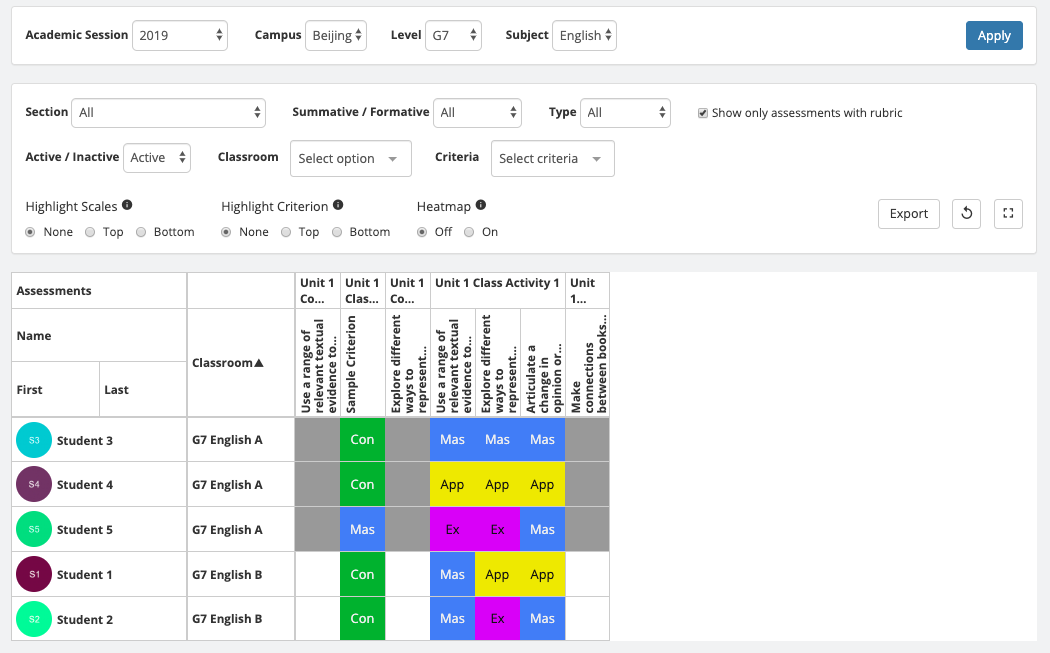Viewport: 1050px width, 653px height.
Task: Open the Academic Session dropdown
Action: pos(180,34)
